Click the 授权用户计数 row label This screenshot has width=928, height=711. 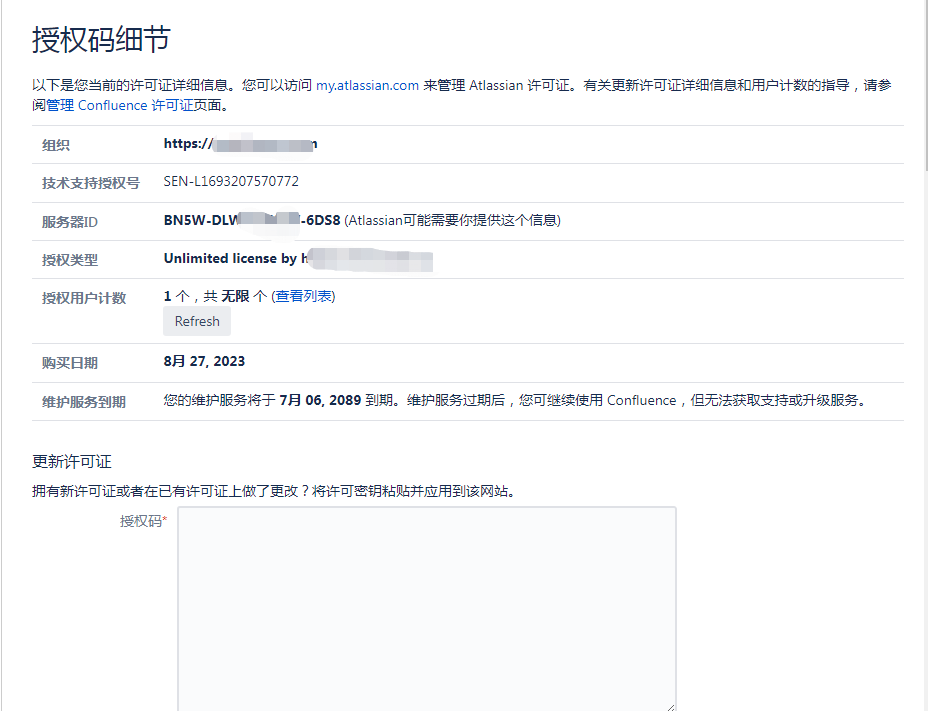(x=84, y=298)
